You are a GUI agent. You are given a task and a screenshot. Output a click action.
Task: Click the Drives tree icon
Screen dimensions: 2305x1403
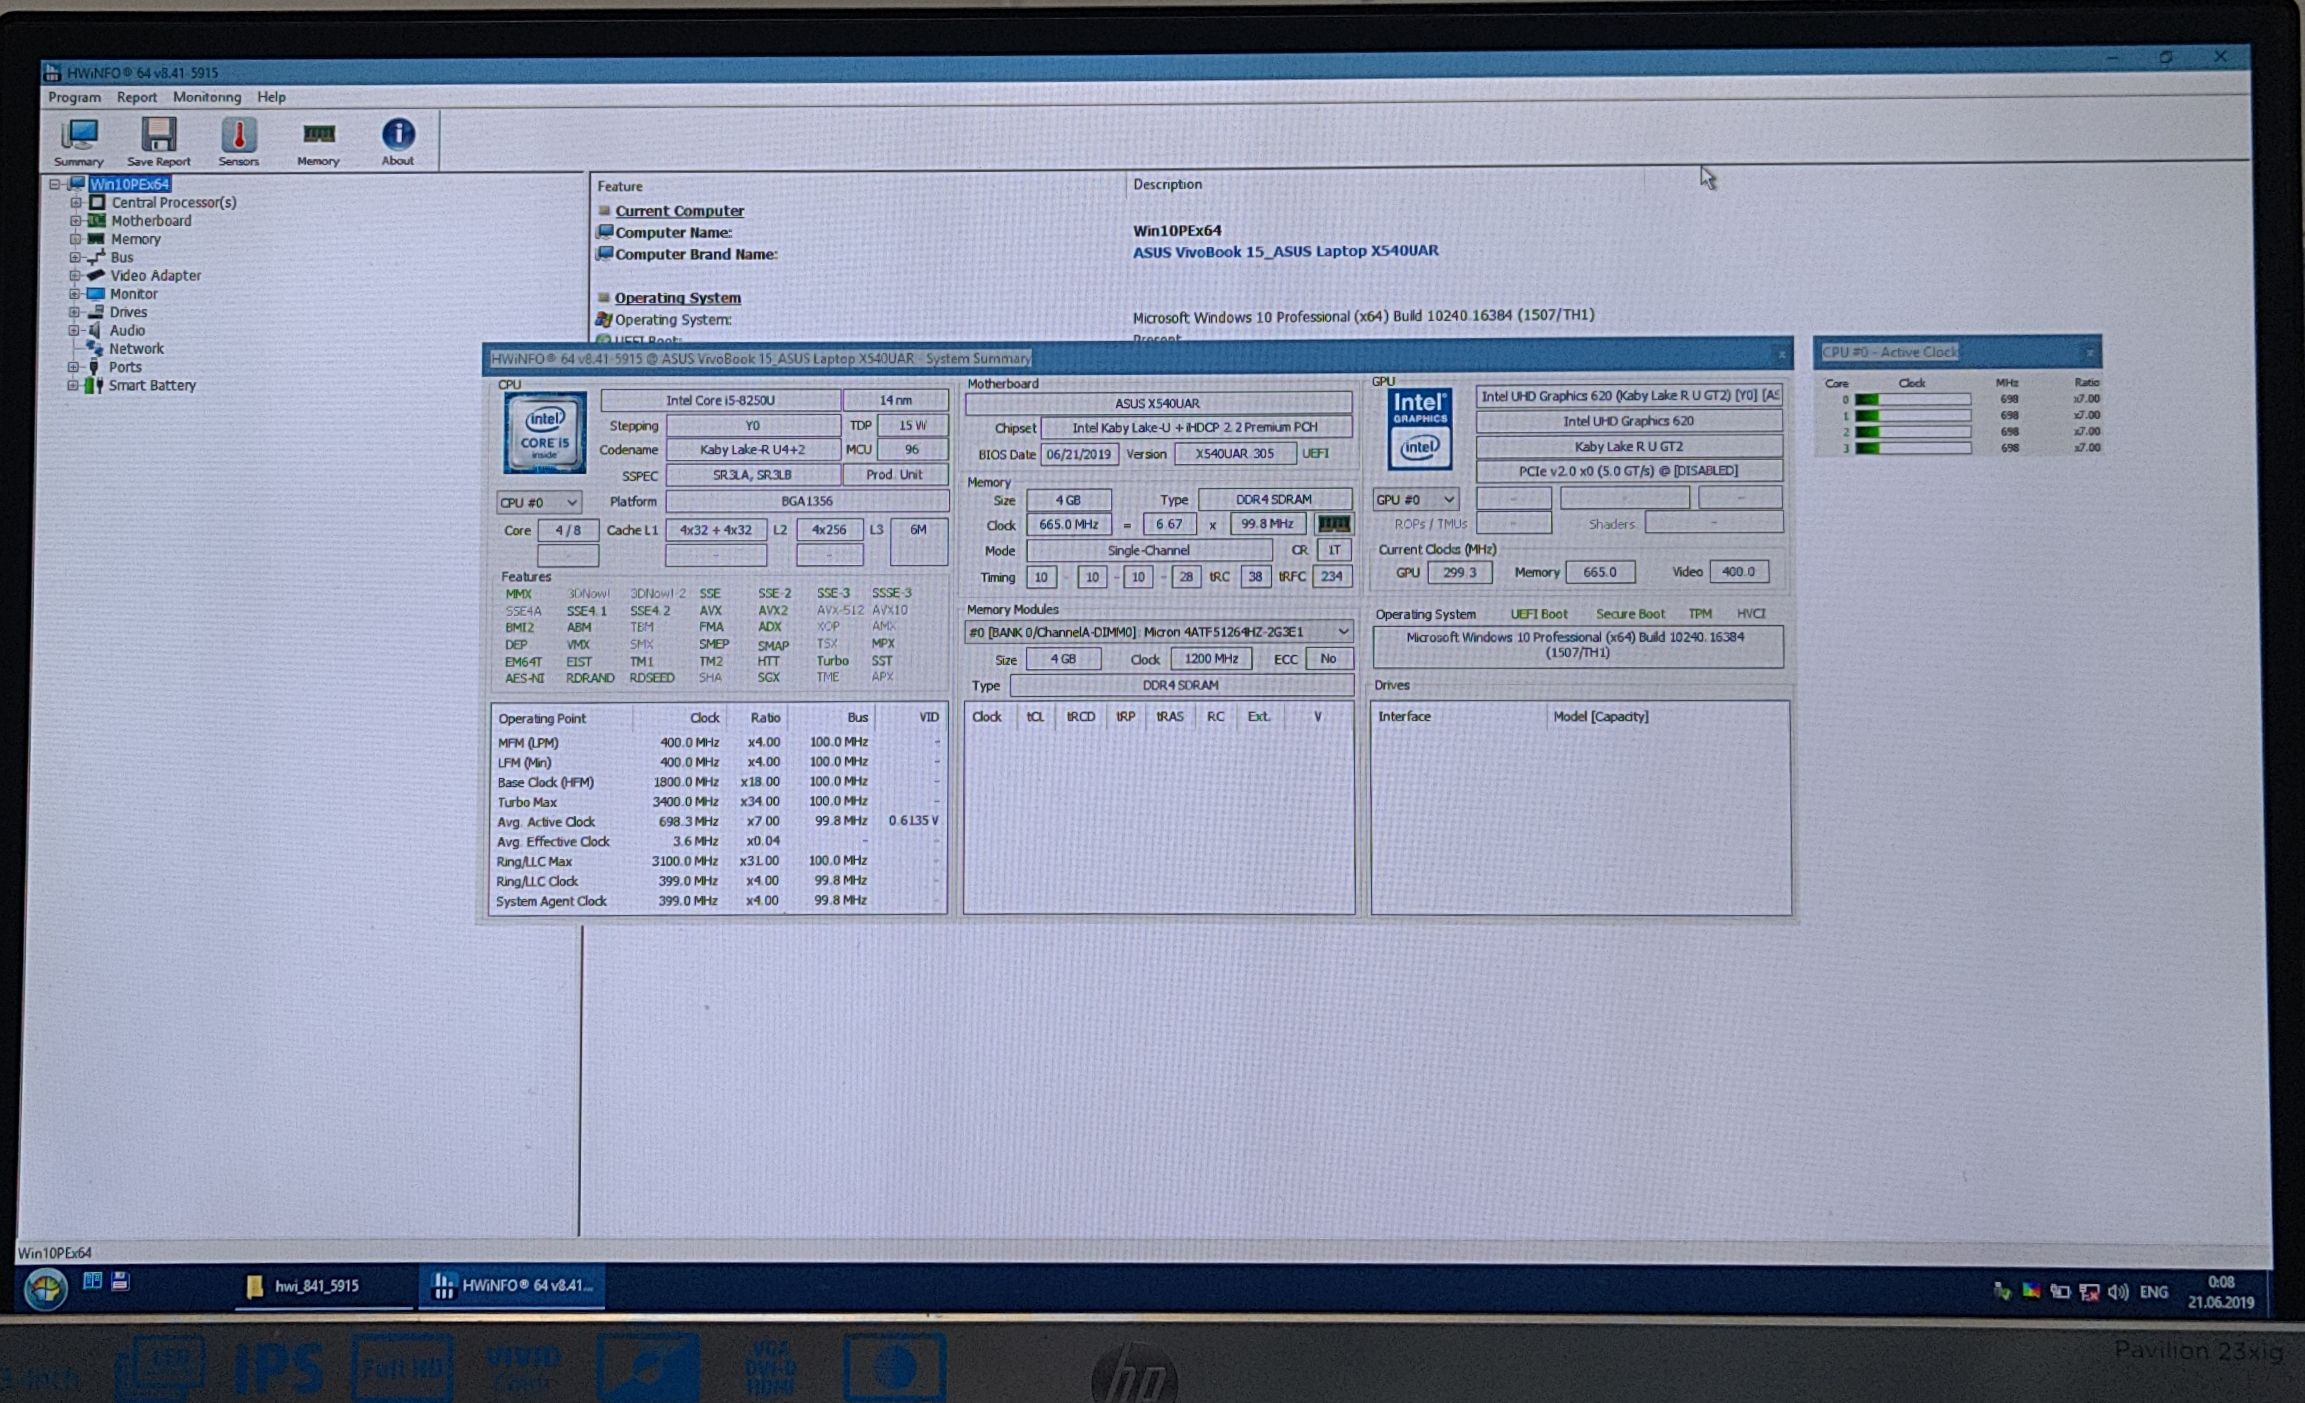tap(96, 312)
